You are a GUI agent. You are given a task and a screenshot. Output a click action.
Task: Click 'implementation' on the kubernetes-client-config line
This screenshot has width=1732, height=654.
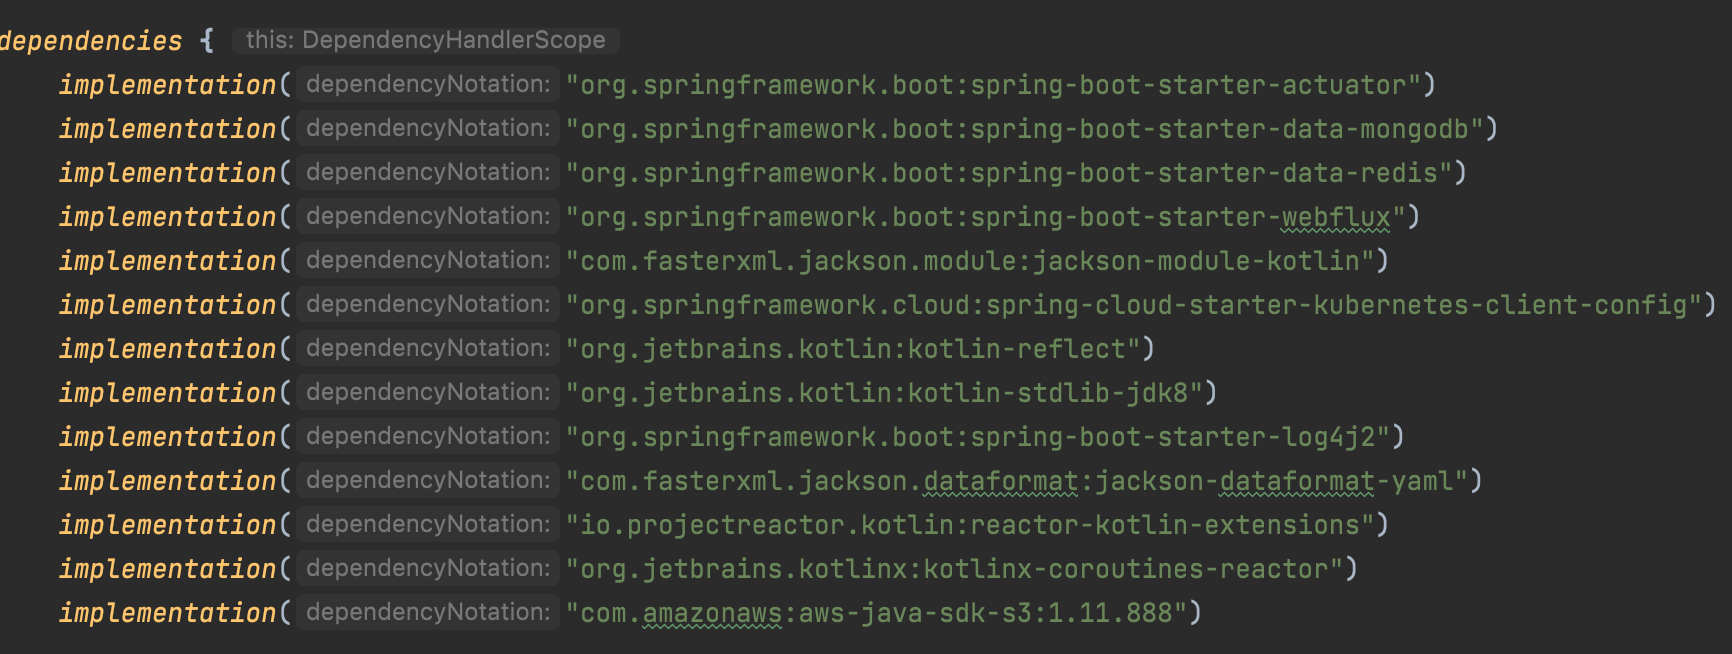[x=168, y=305]
